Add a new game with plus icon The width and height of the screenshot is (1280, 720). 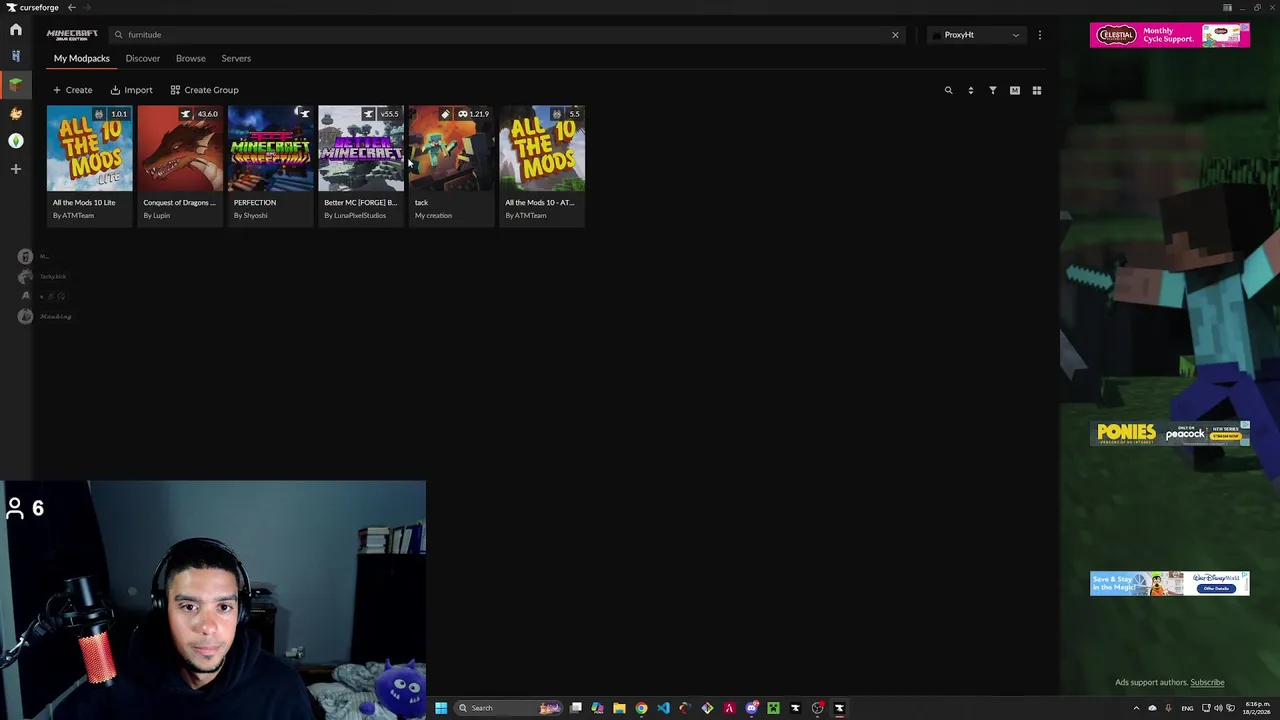pyautogui.click(x=15, y=169)
